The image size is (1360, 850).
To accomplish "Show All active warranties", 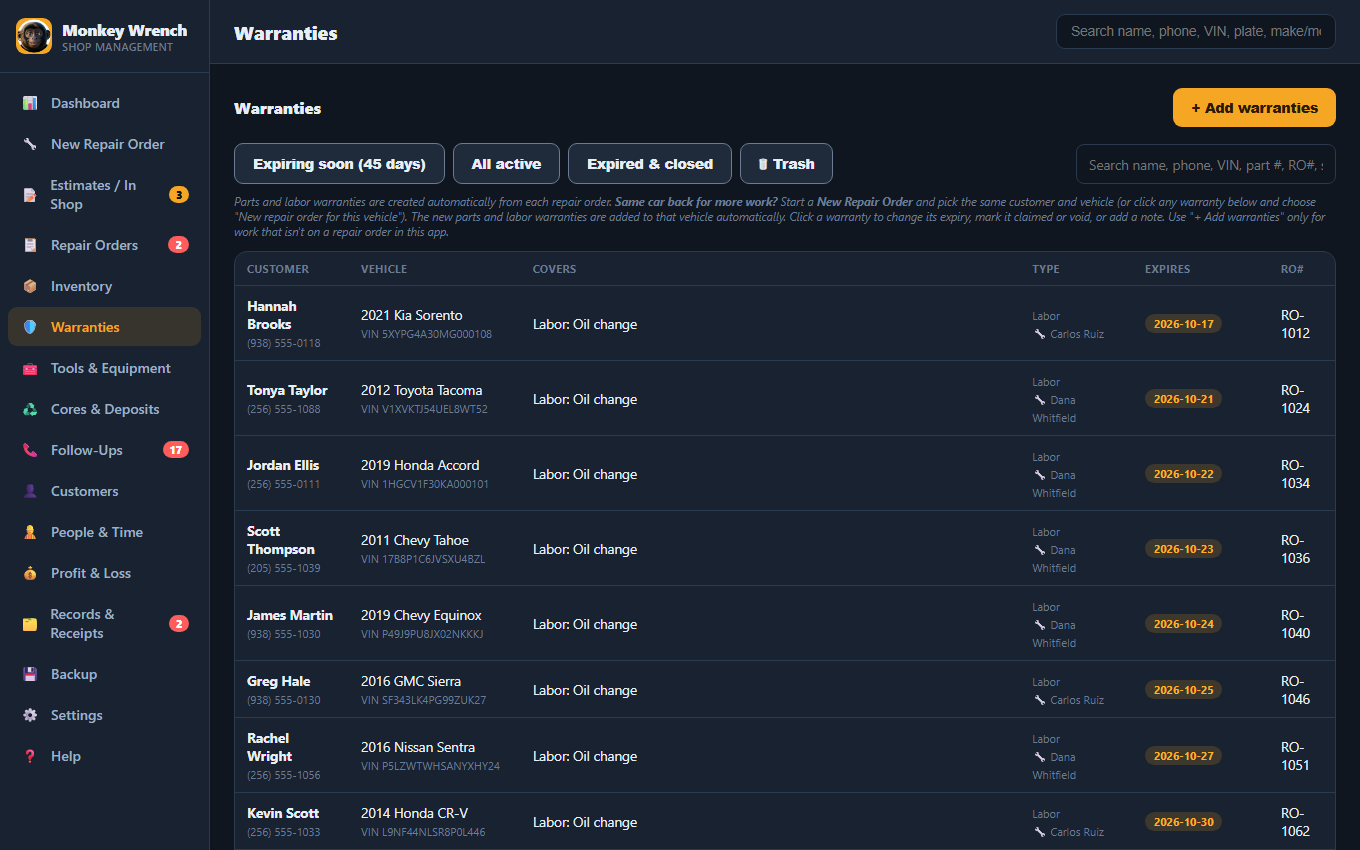I will pos(506,164).
